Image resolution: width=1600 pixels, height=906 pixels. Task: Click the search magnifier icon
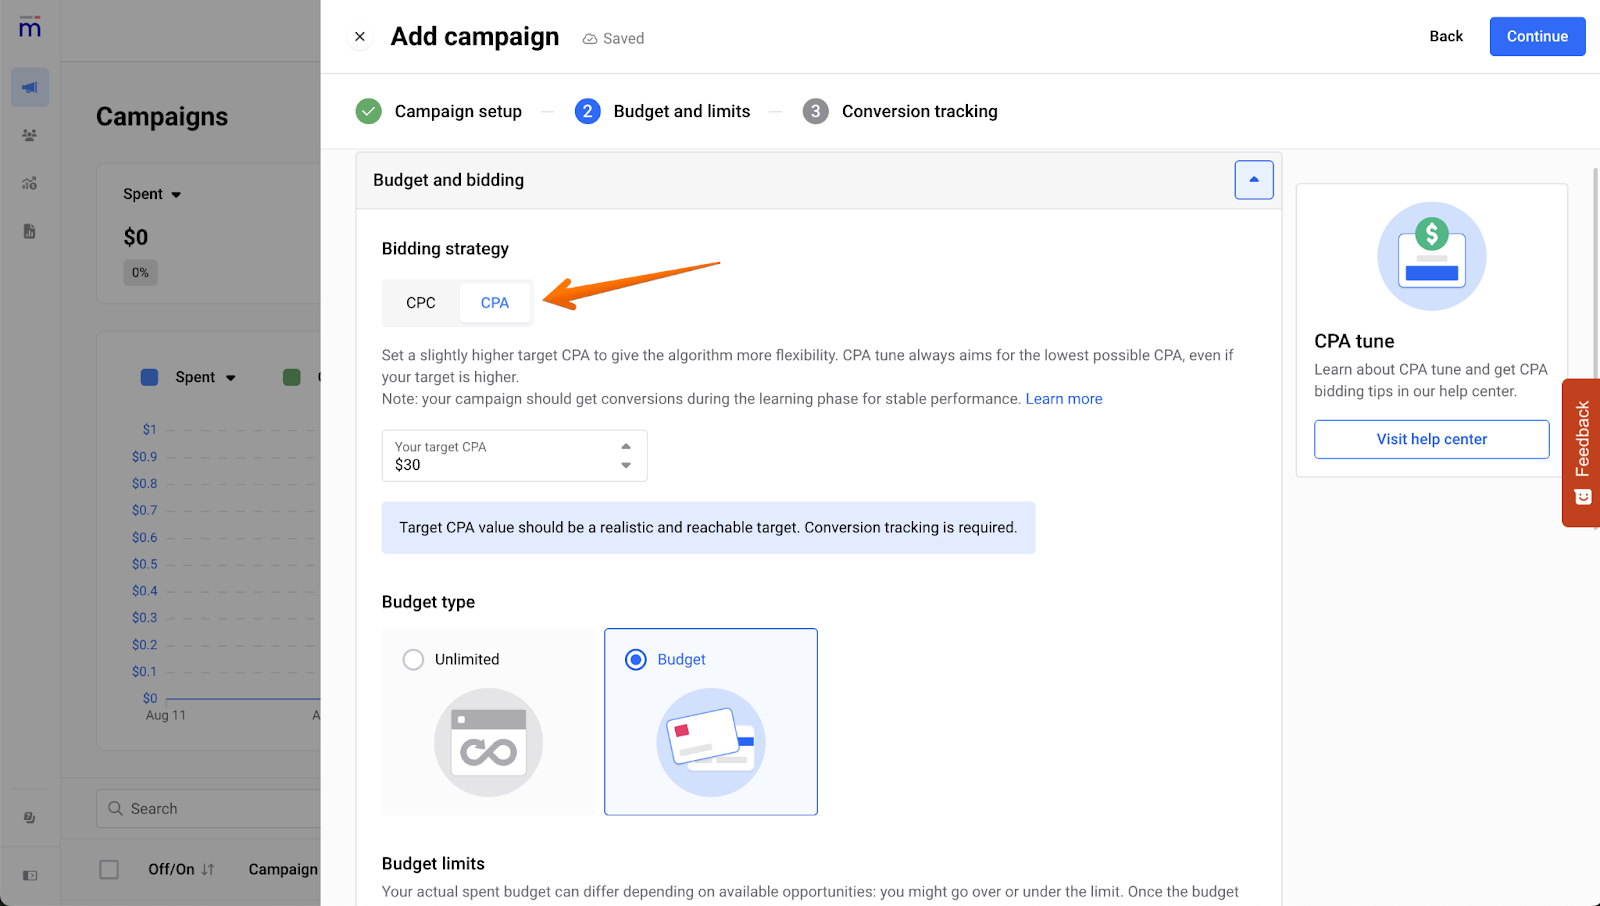(116, 808)
